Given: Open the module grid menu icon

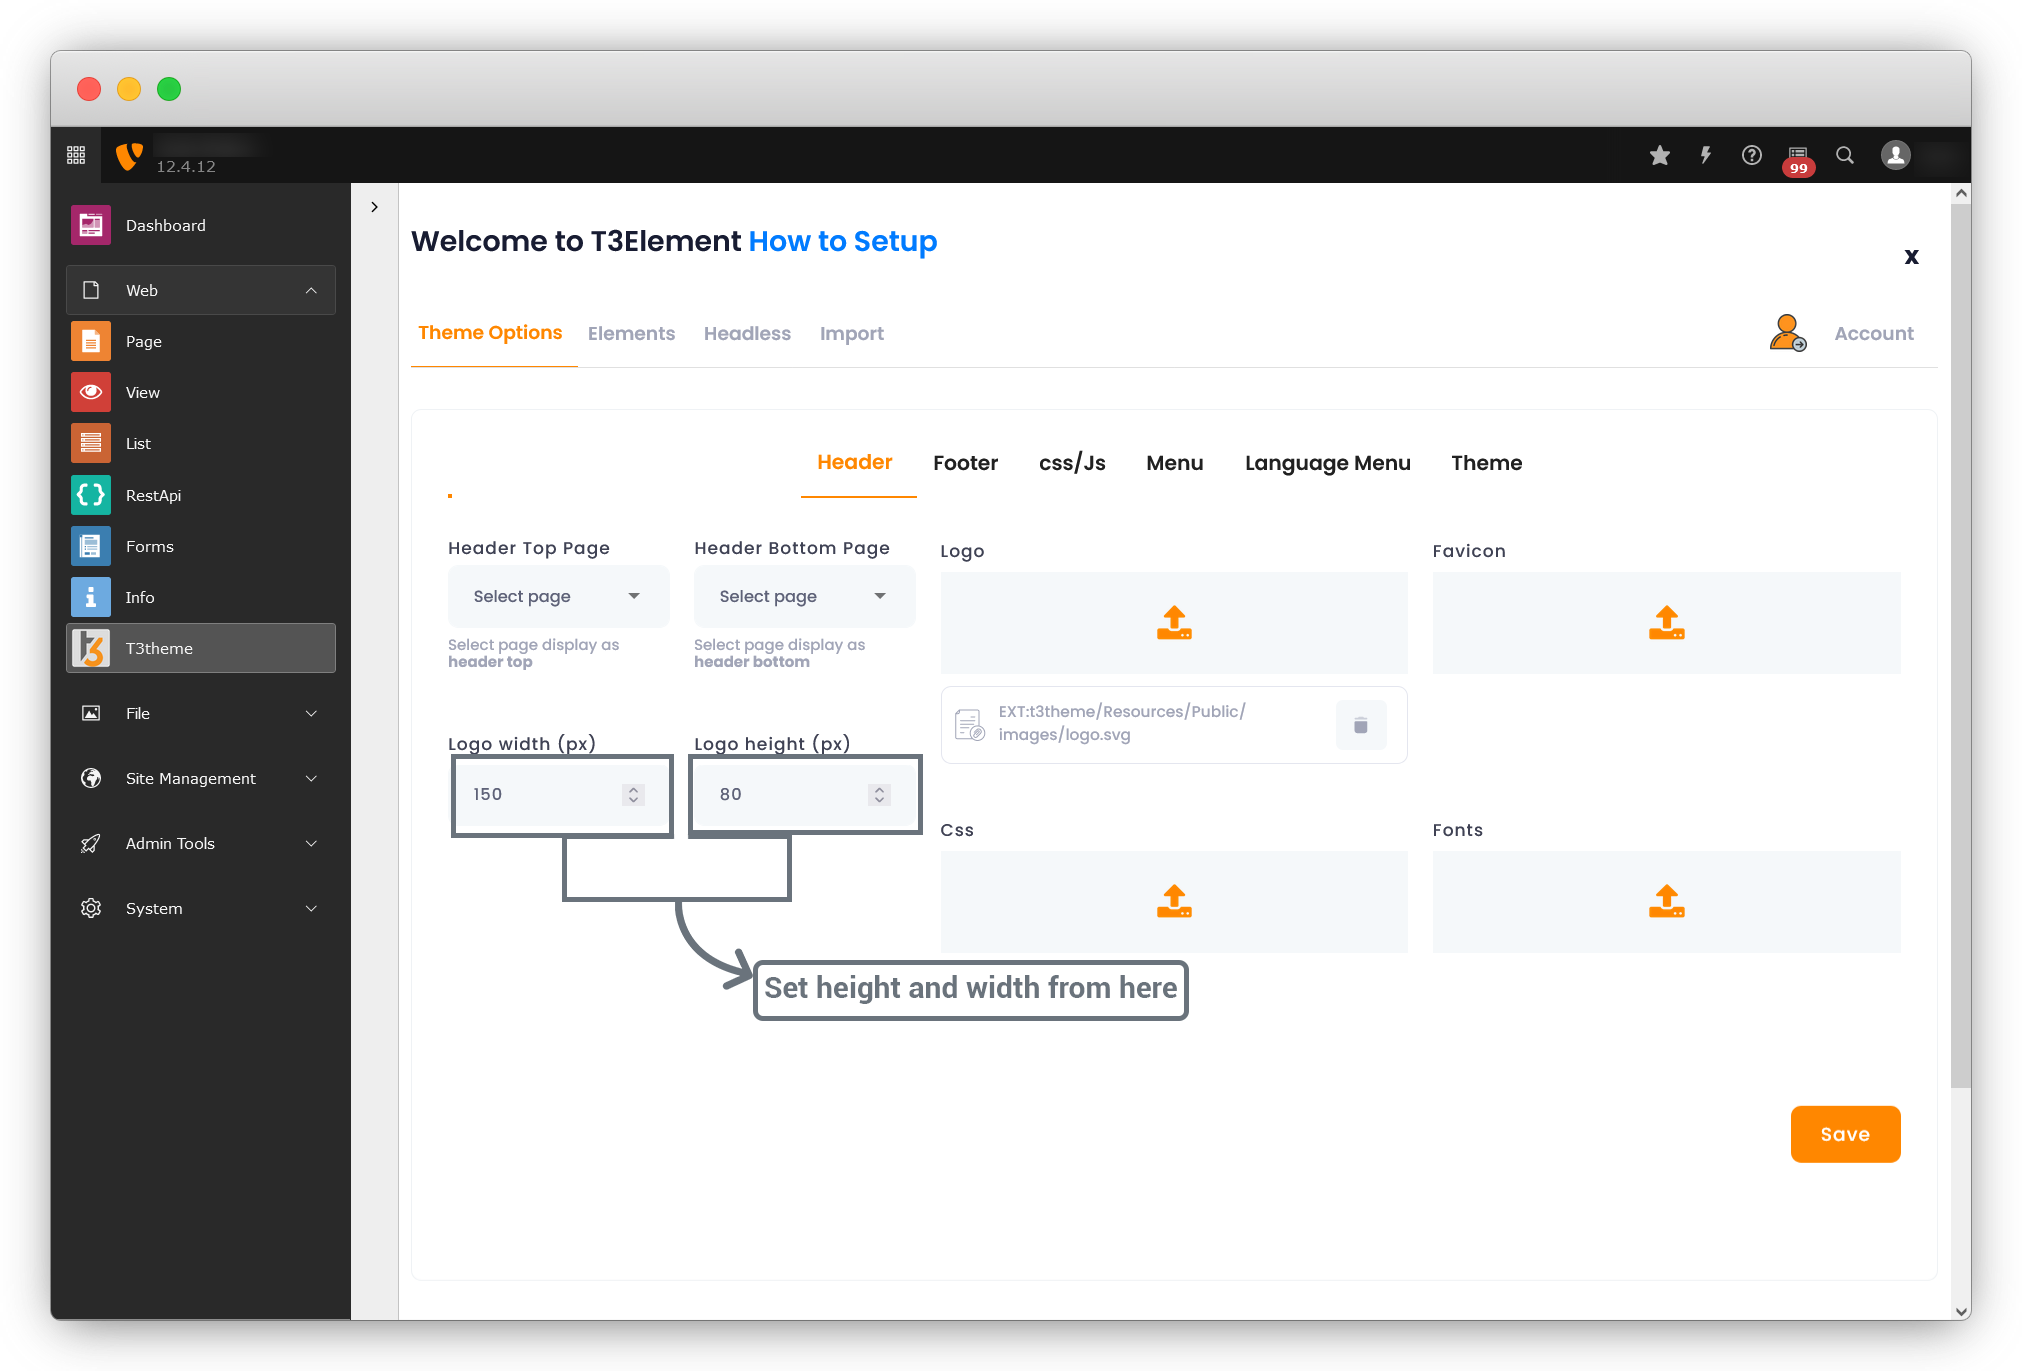Looking at the screenshot, I should click(76, 155).
